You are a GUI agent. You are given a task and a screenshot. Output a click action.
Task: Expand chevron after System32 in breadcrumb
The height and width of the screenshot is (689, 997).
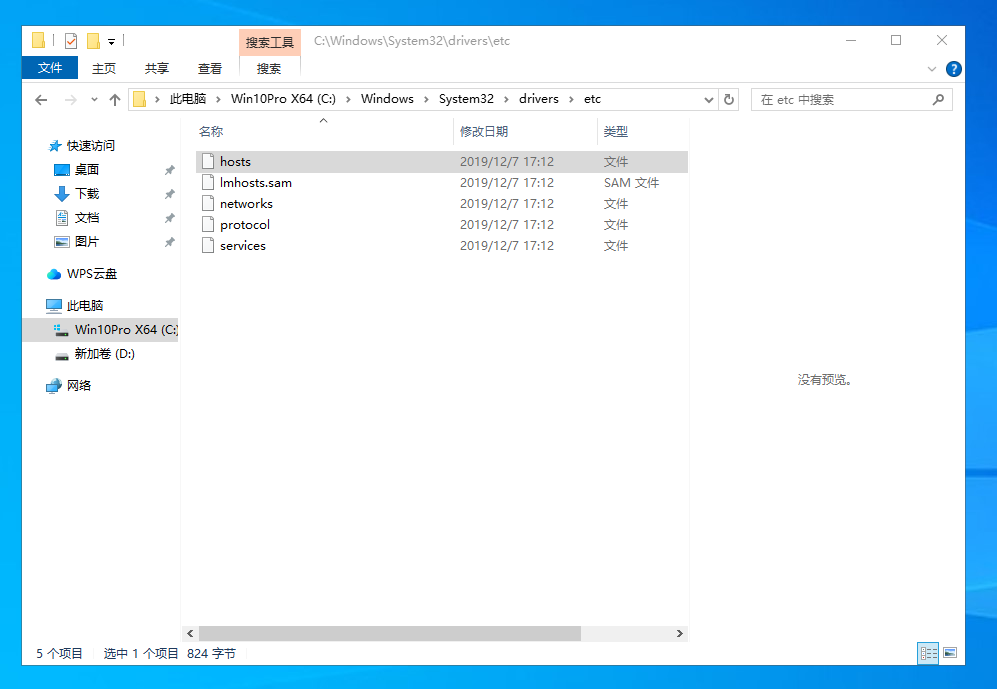[x=506, y=100]
